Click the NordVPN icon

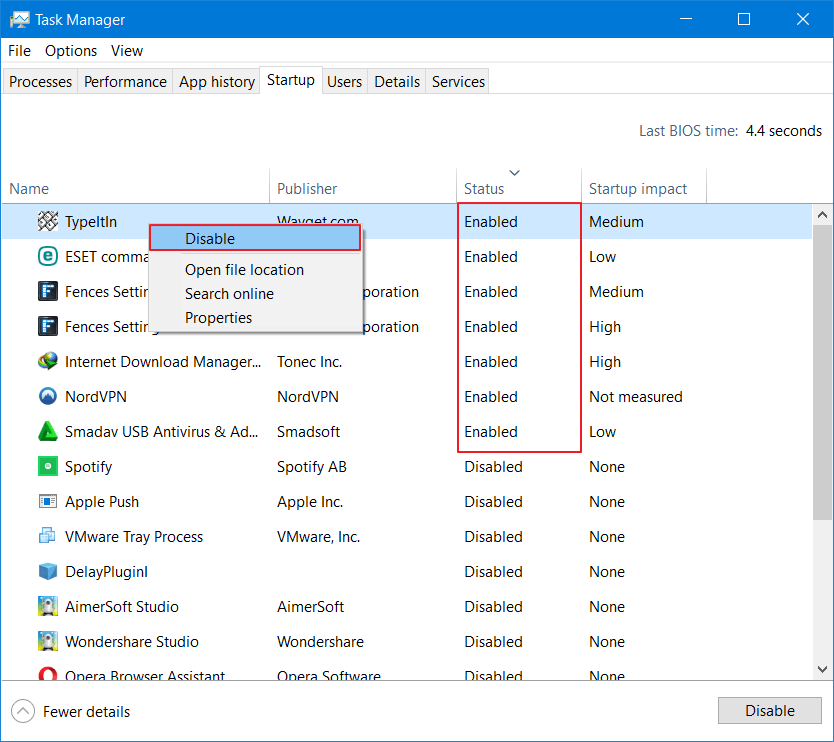(x=48, y=397)
